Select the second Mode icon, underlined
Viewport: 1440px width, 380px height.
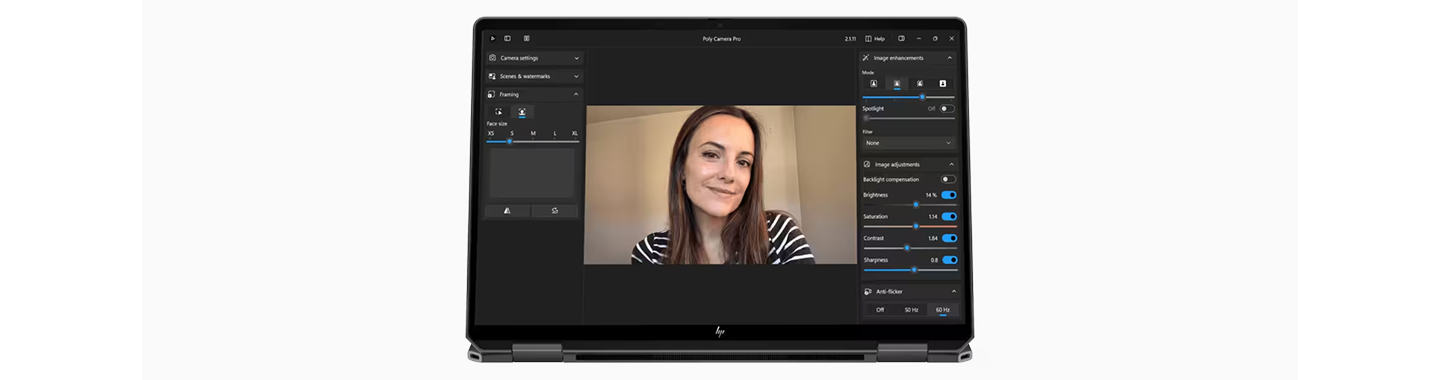pos(897,83)
